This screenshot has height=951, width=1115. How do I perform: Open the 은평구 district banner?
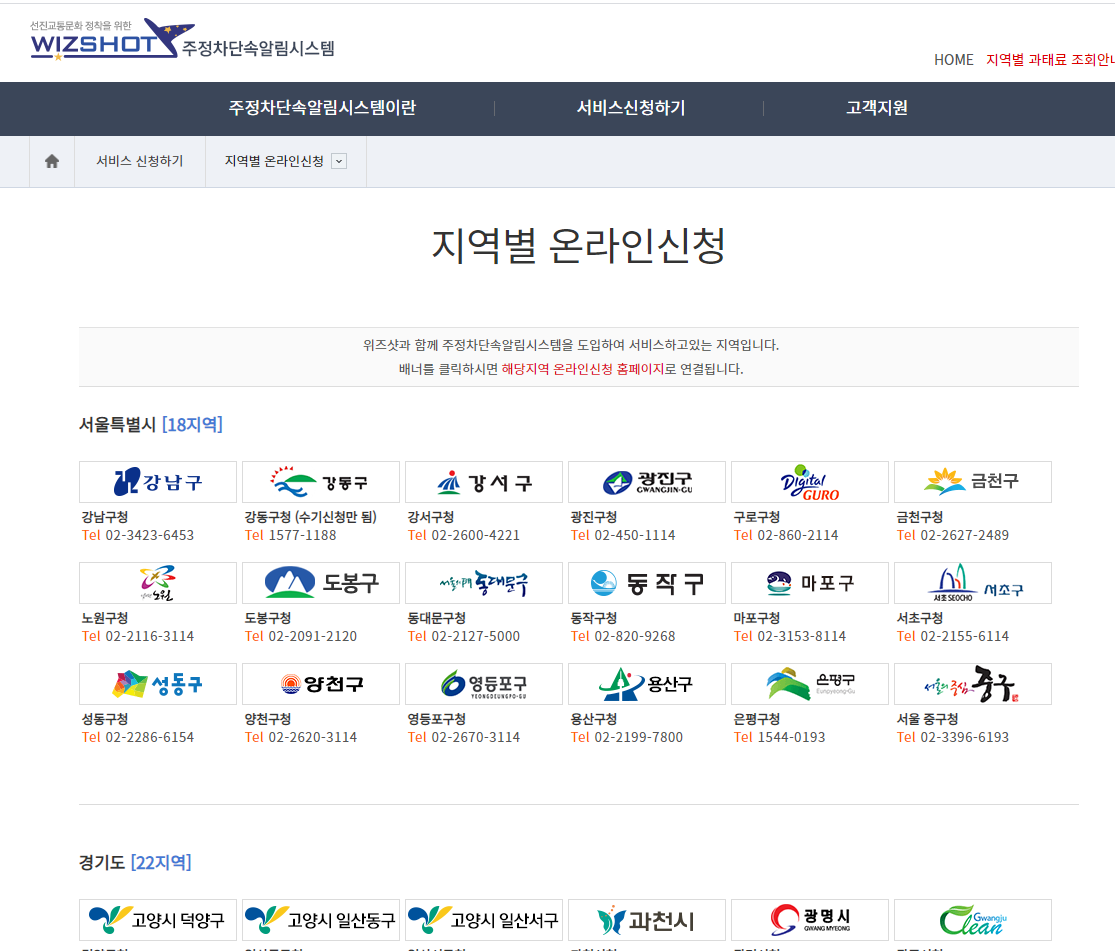point(810,684)
